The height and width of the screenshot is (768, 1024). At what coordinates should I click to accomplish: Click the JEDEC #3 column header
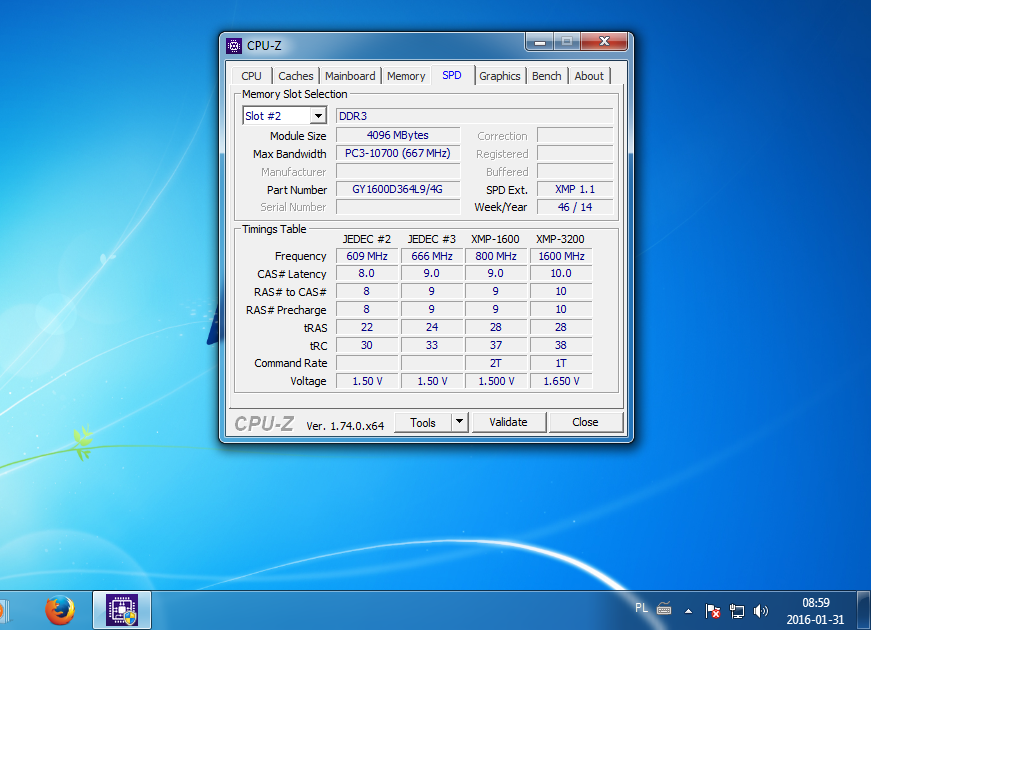point(432,239)
